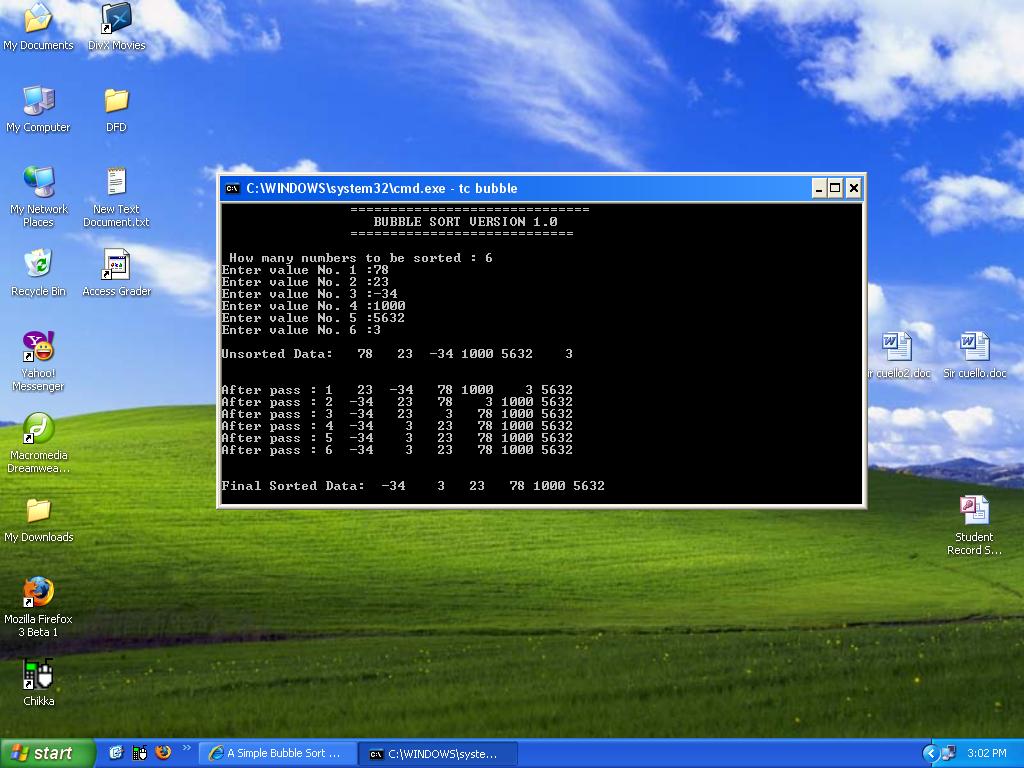Open the DFD folder
This screenshot has width=1024, height=768.
coord(116,109)
